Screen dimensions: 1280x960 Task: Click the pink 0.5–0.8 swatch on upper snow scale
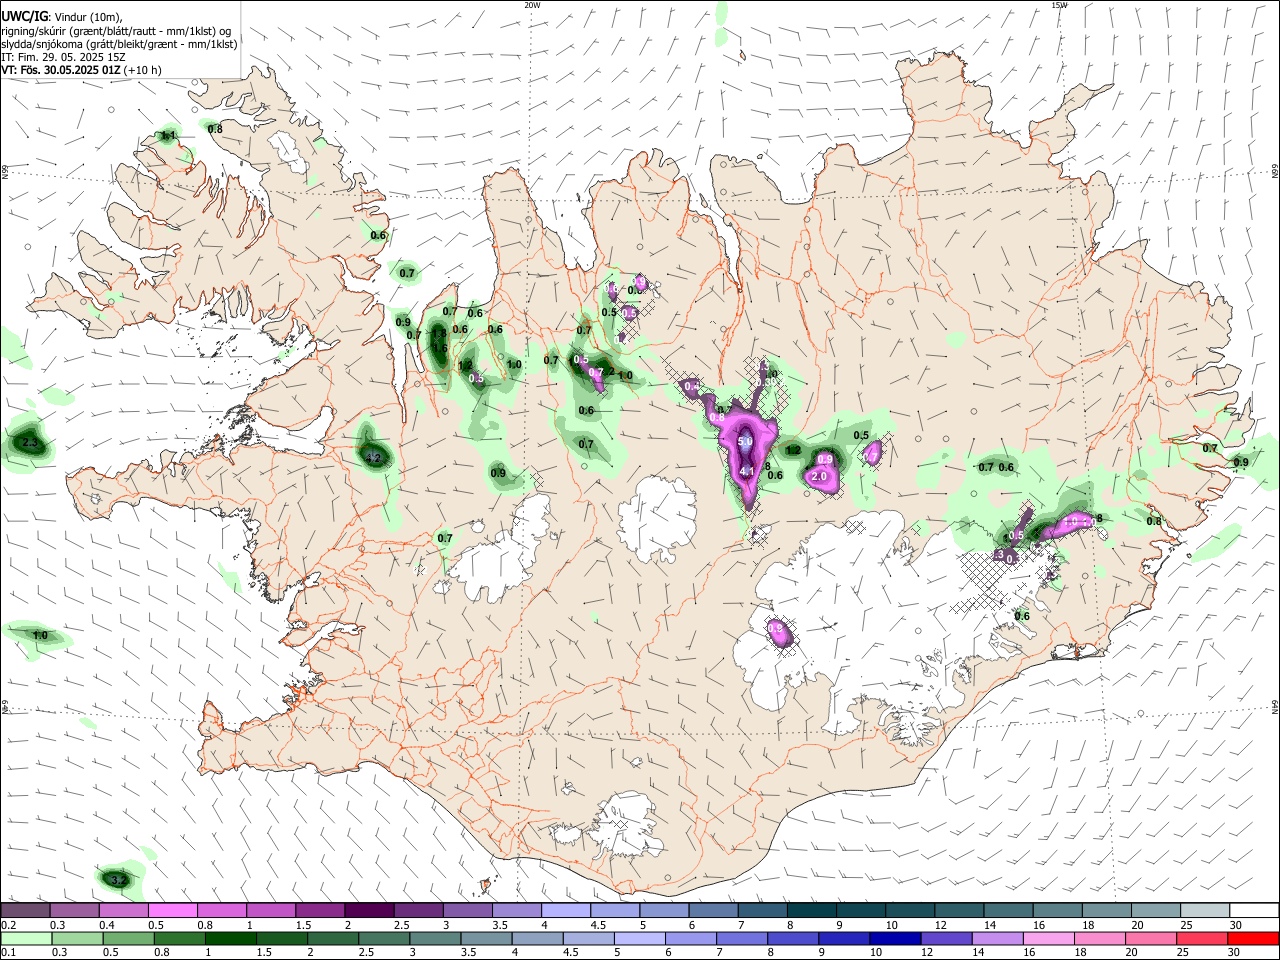[172, 910]
